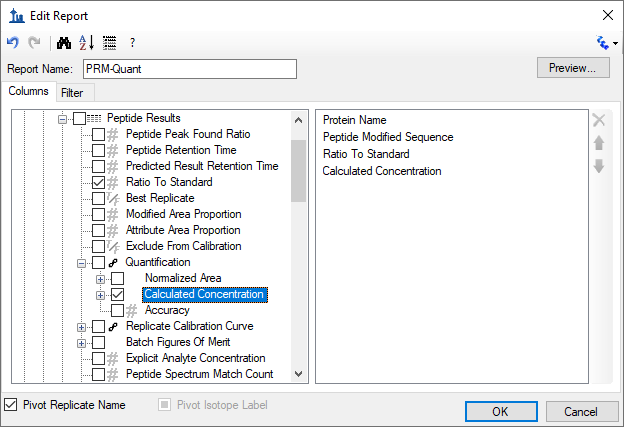The image size is (624, 427).
Task: Check the Accuracy checkbox
Action: tap(117, 310)
